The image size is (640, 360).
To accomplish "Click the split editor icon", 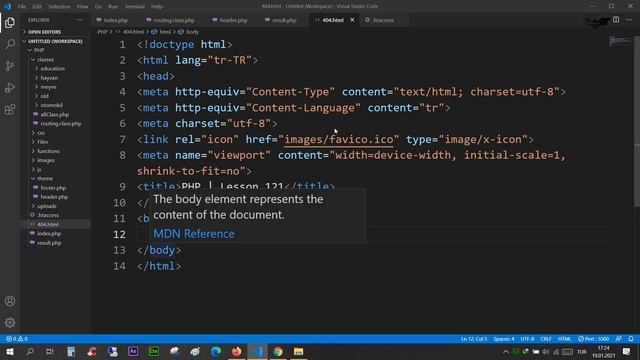I will pos(616,20).
